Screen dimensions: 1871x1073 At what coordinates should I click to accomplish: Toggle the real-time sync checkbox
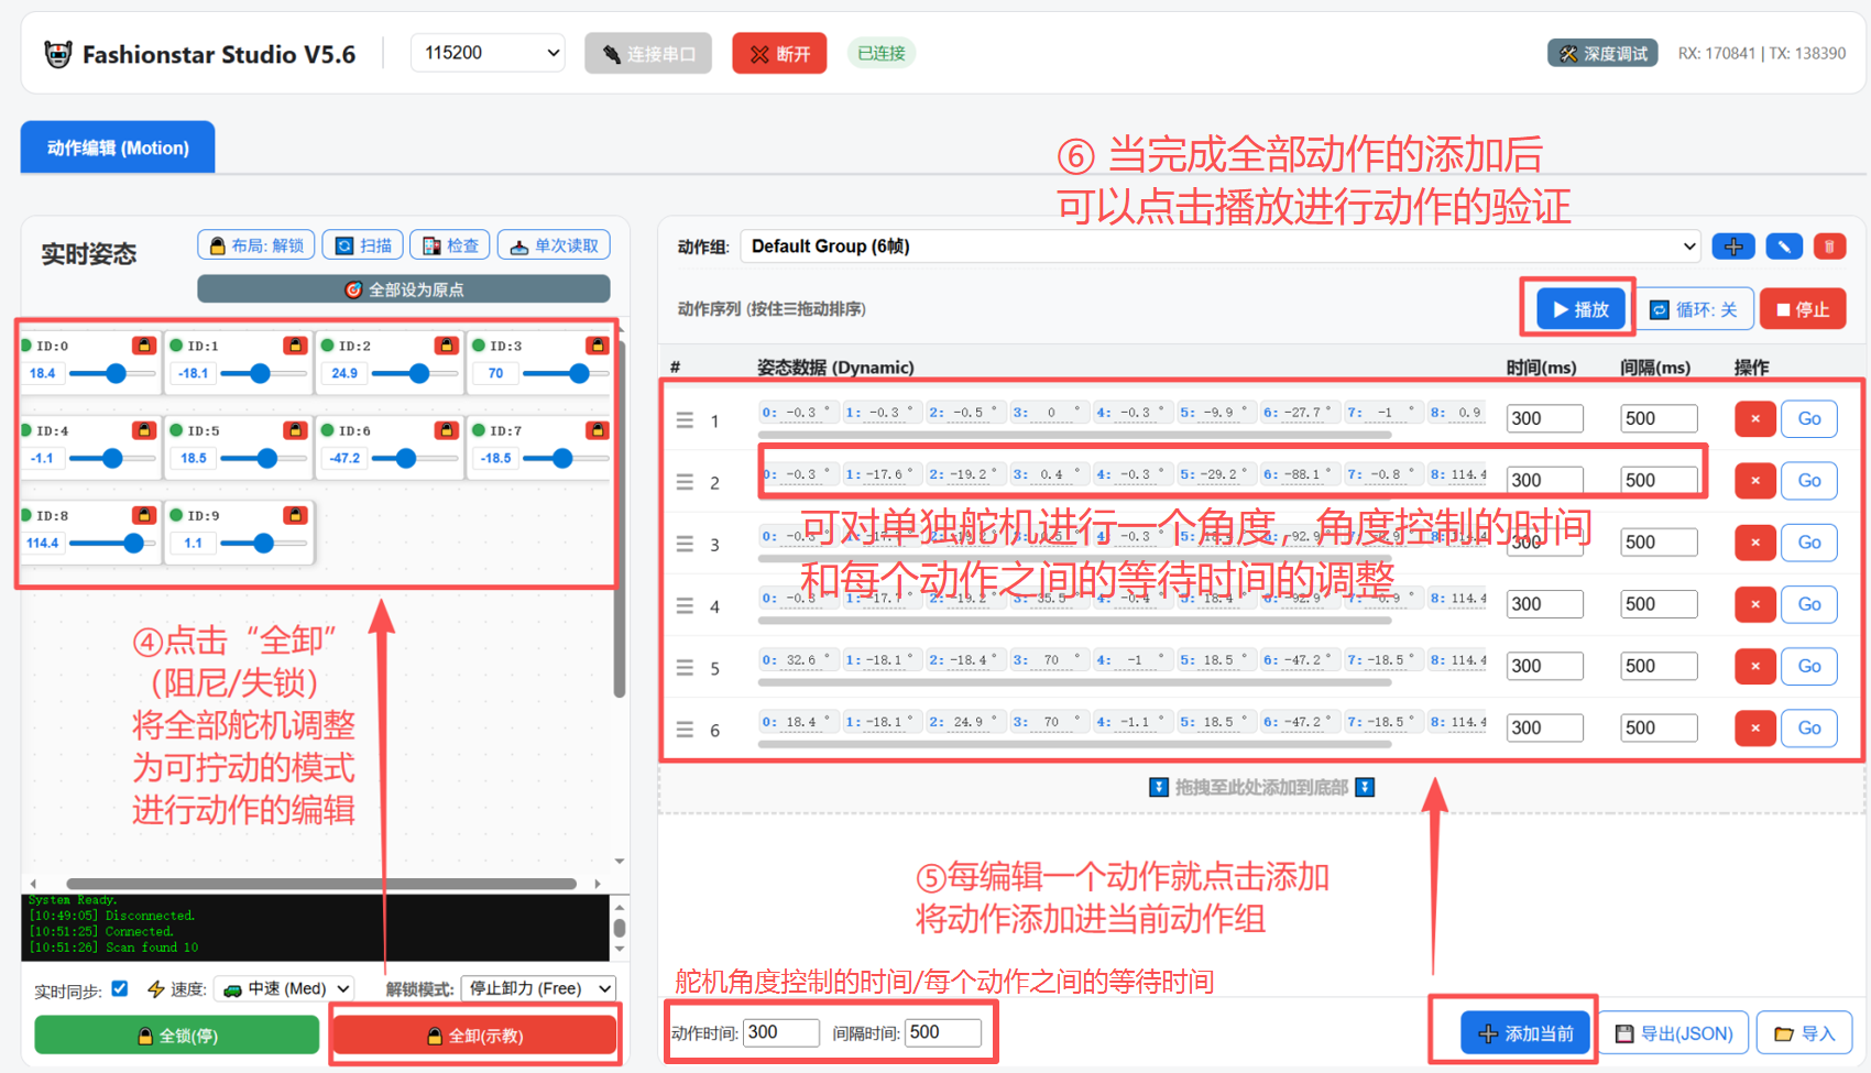point(120,989)
